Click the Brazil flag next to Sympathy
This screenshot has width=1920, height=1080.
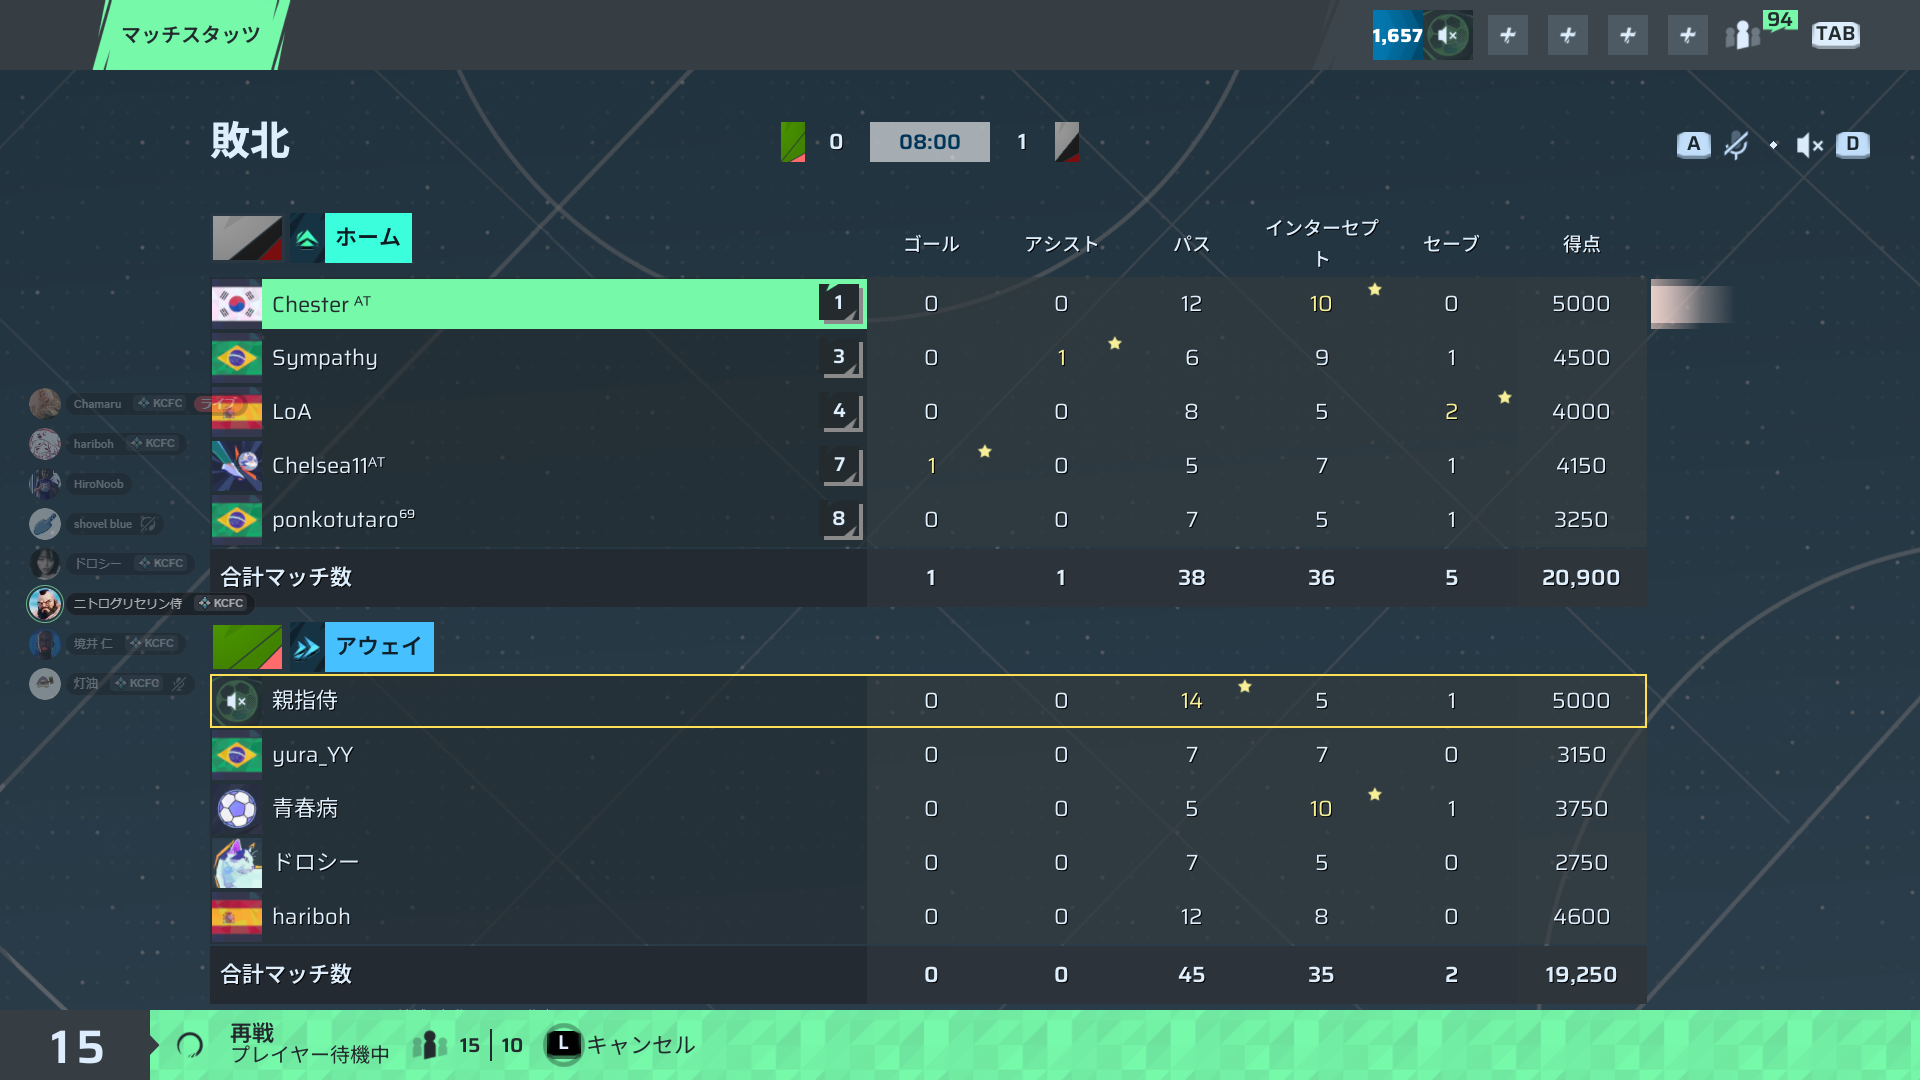click(237, 358)
